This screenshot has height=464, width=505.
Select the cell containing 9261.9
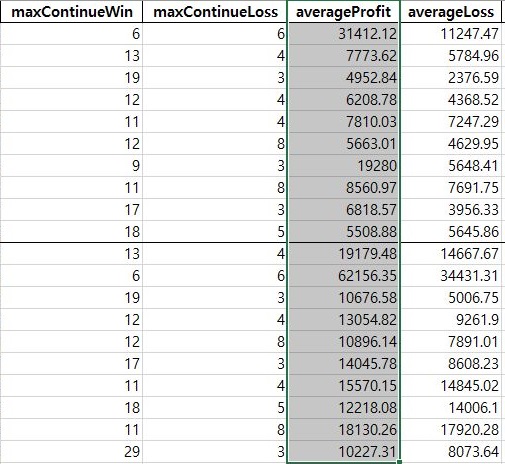(x=451, y=320)
